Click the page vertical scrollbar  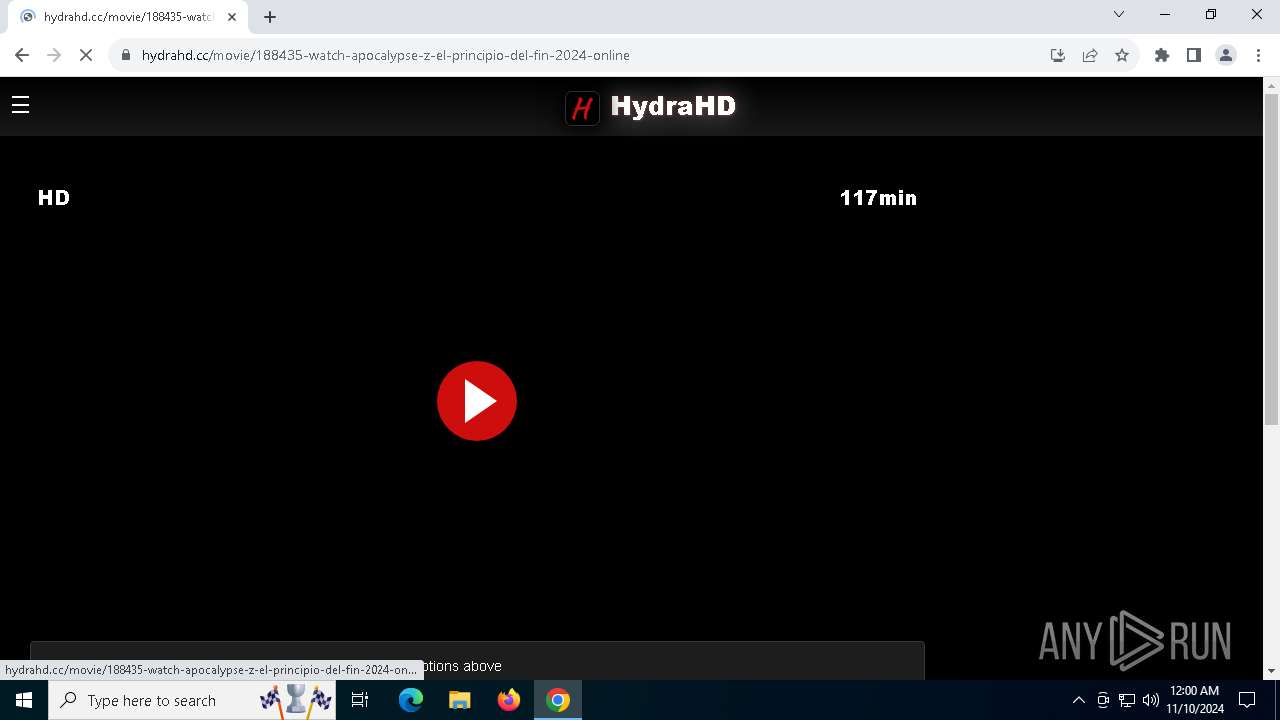pos(1271,260)
